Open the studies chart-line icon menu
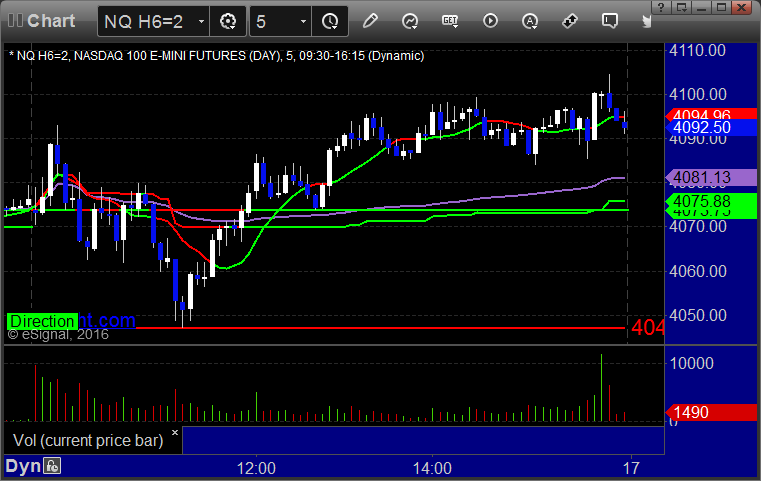The height and width of the screenshot is (481, 761). pos(410,21)
